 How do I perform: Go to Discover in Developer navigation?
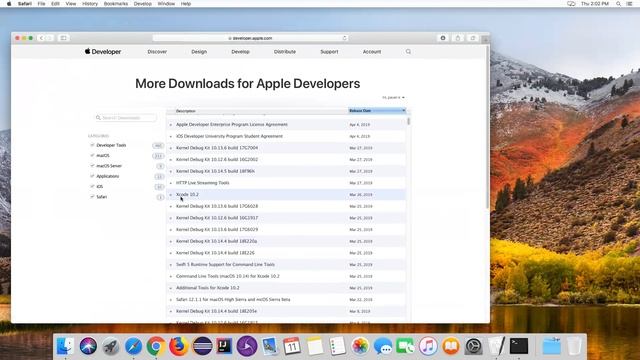pos(157,52)
